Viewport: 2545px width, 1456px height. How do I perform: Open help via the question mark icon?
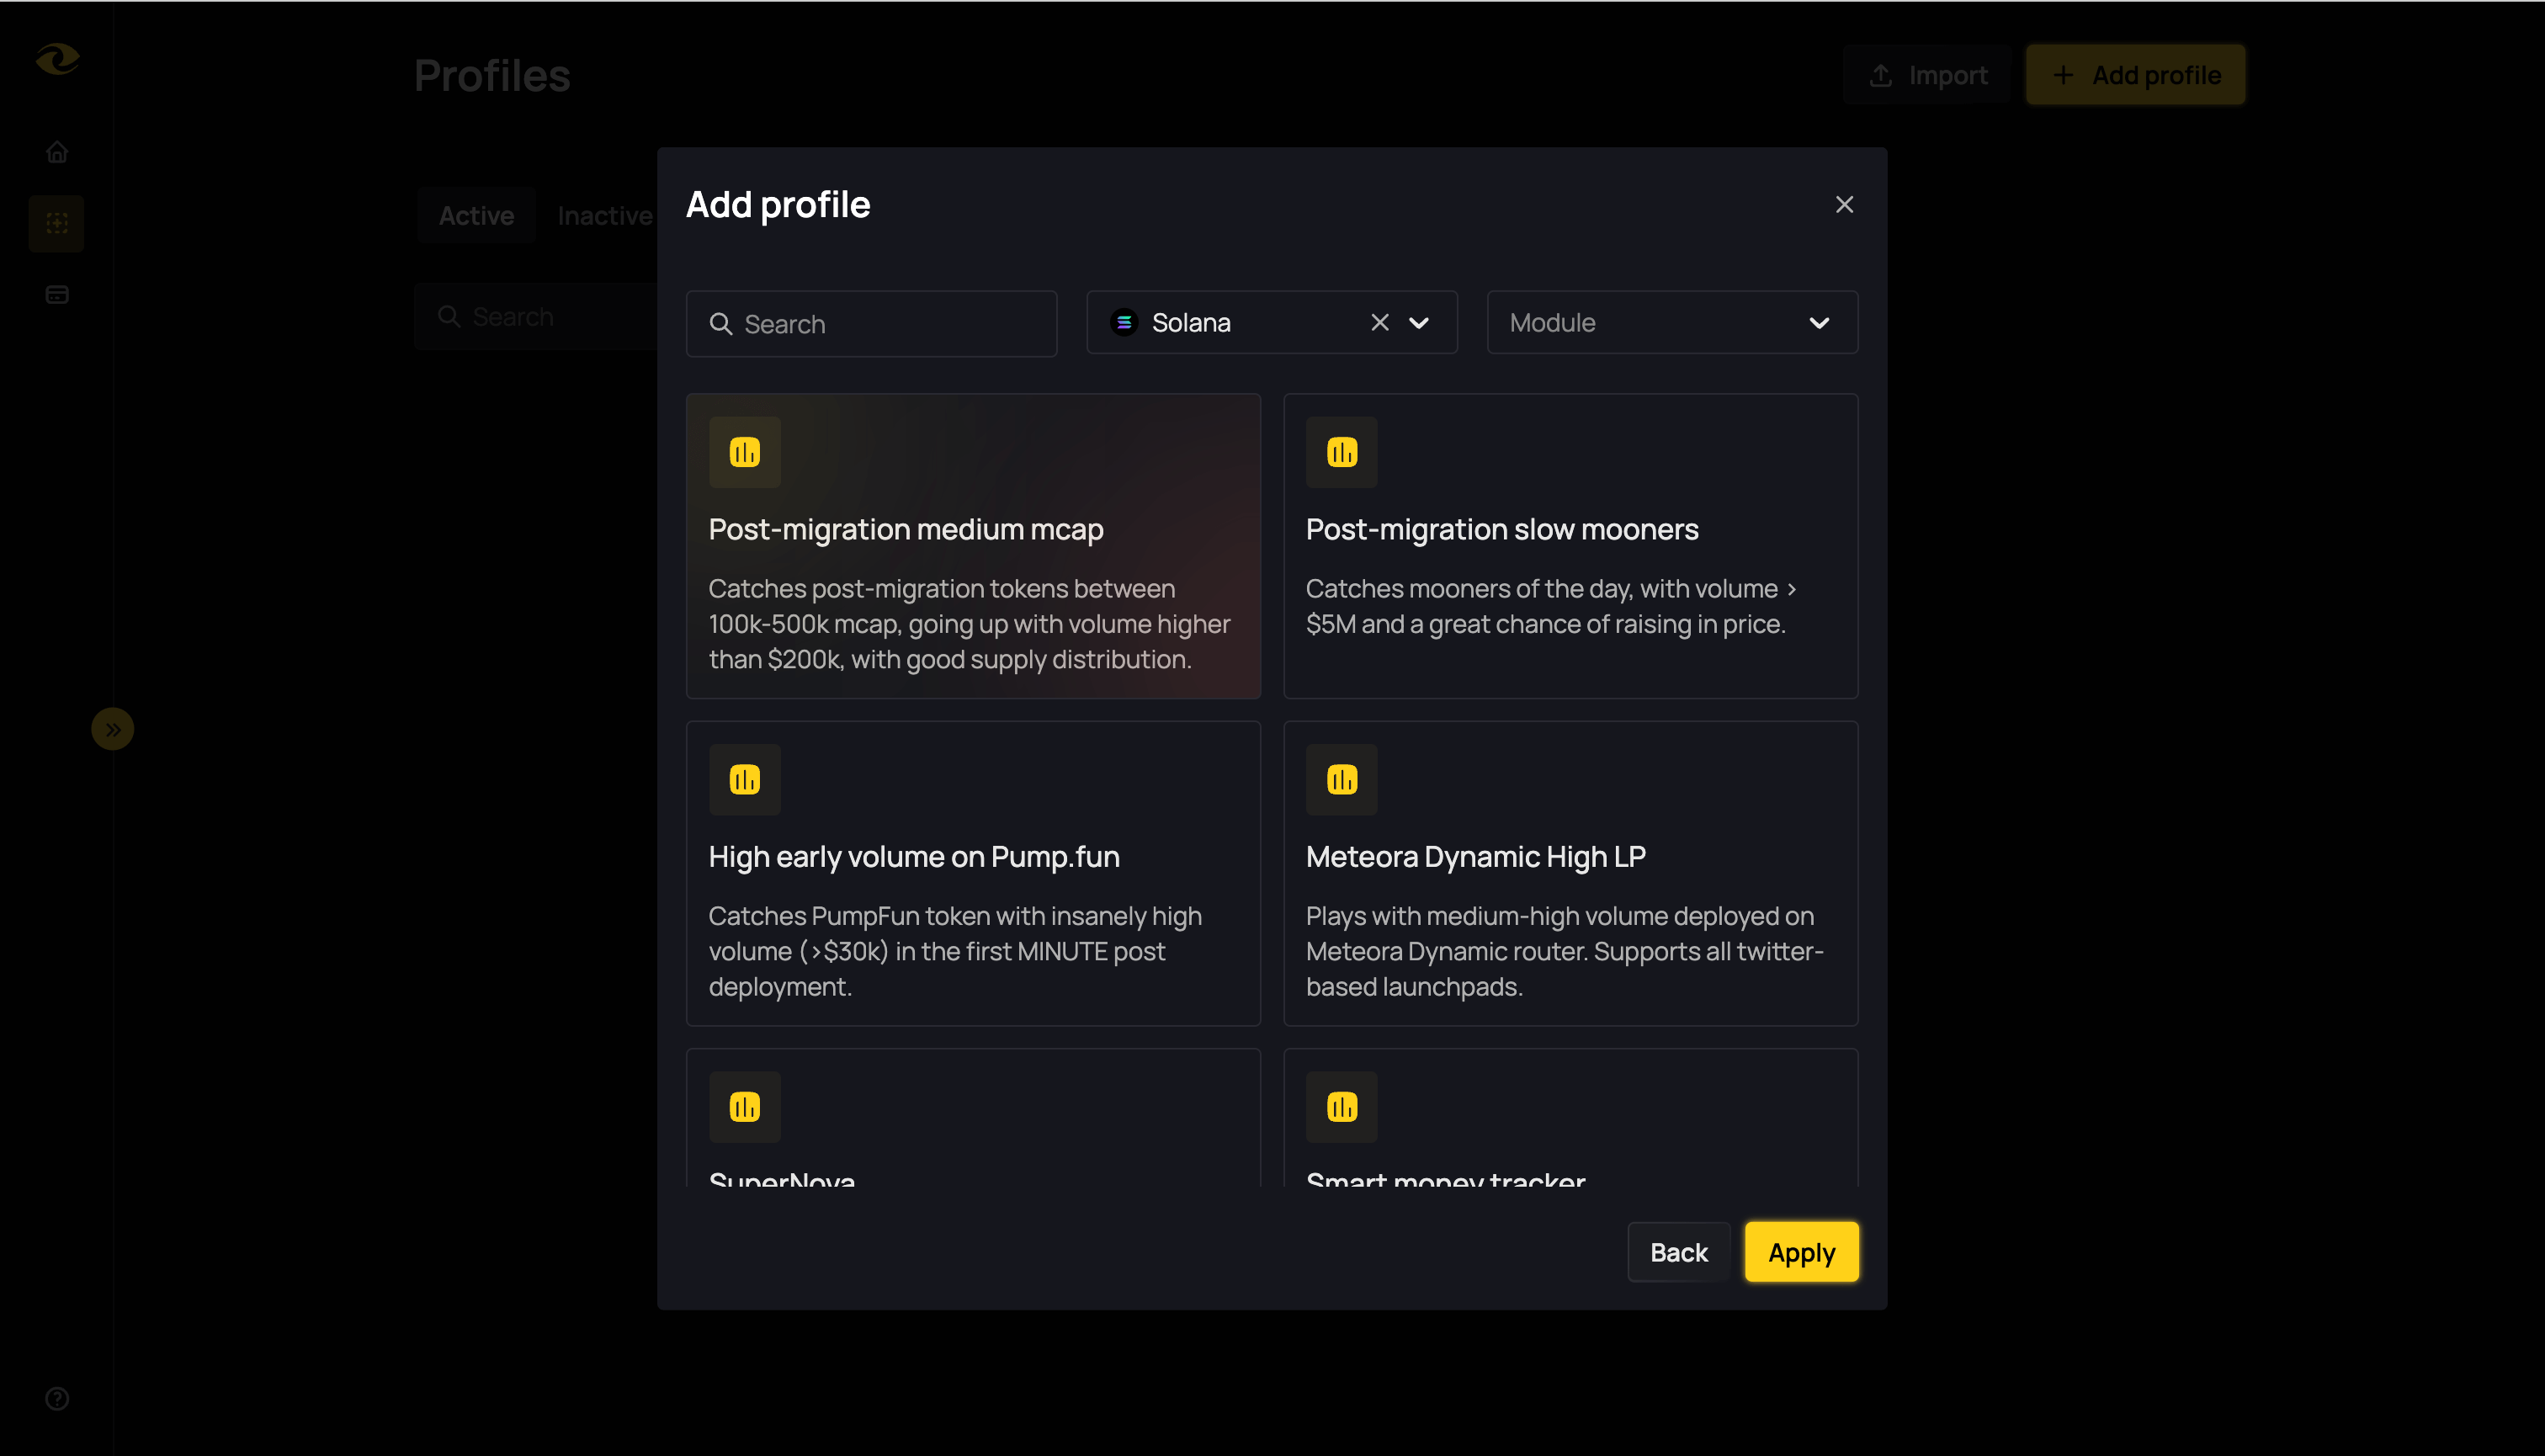(x=57, y=1399)
